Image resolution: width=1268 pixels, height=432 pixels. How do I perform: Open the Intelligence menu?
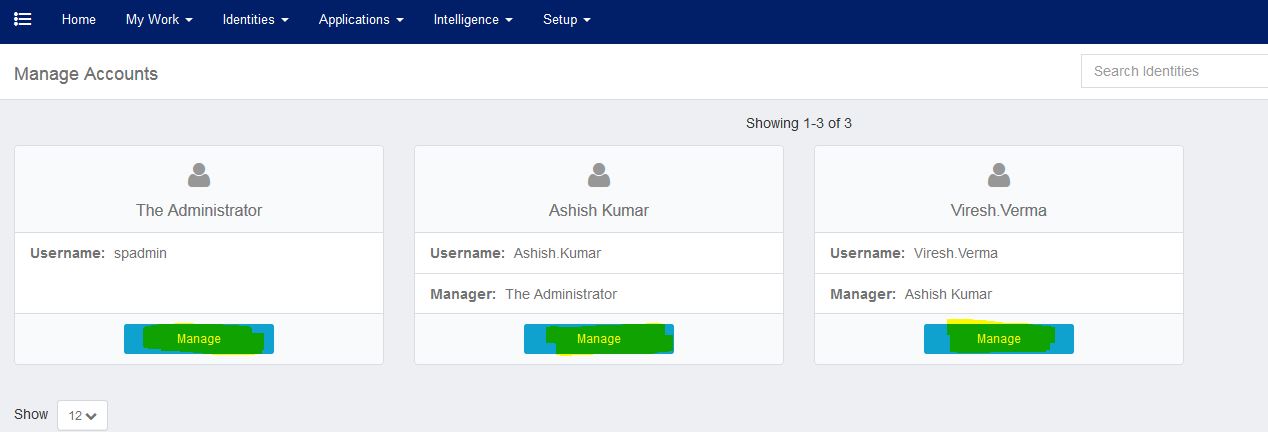[473, 19]
